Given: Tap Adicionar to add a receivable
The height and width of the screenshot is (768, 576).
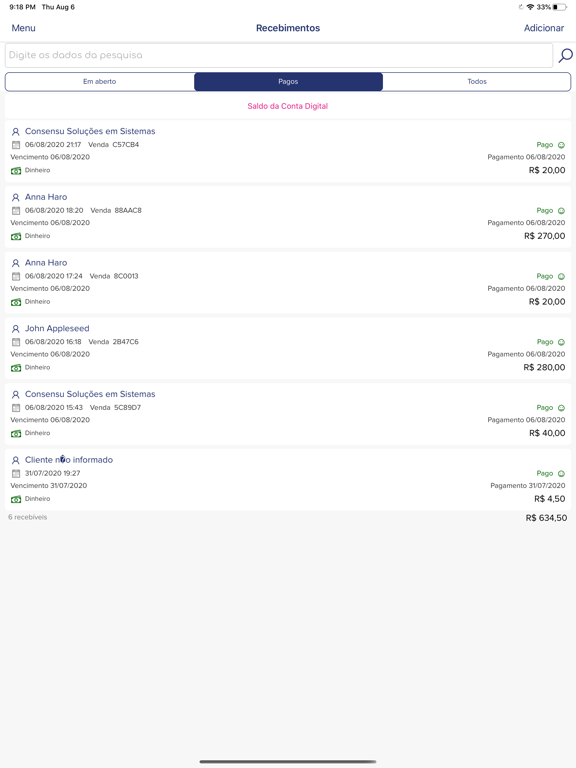Looking at the screenshot, I should coord(544,28).
